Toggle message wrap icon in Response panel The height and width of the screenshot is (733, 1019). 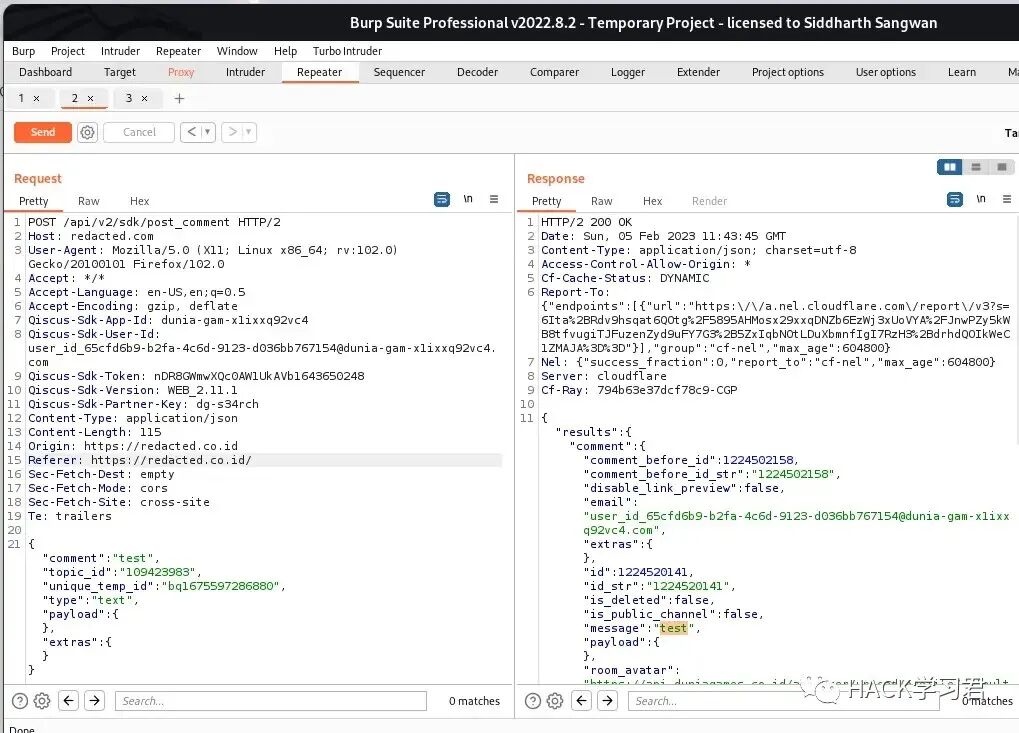click(x=955, y=199)
